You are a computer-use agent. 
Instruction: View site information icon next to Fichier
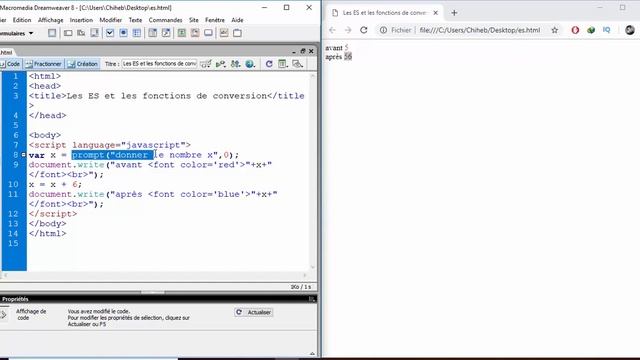[383, 30]
